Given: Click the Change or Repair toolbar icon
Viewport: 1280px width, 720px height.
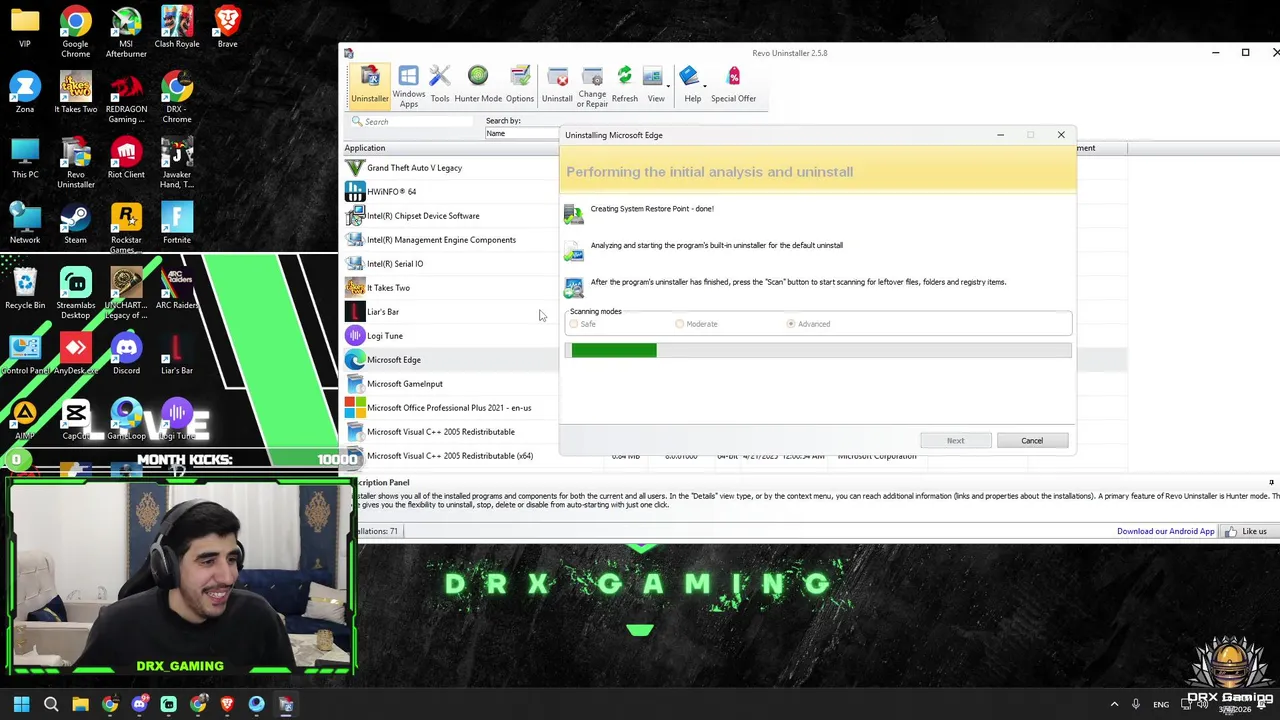Looking at the screenshot, I should pos(592,87).
